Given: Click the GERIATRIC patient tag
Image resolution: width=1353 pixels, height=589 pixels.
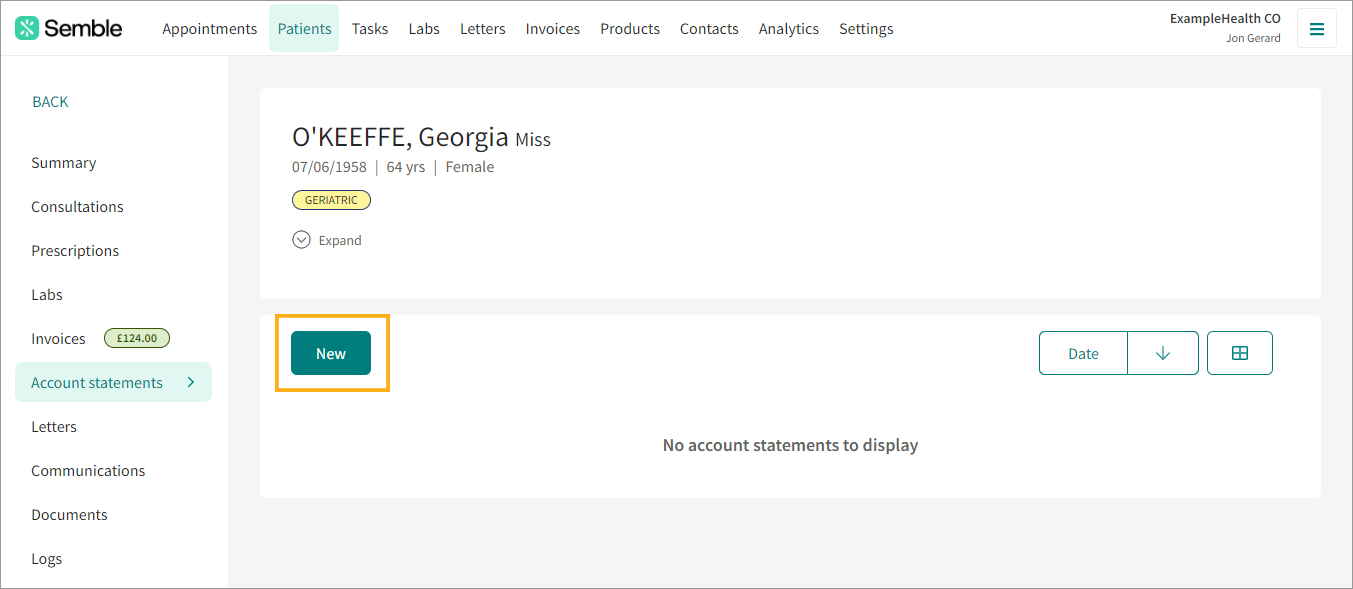Looking at the screenshot, I should (331, 200).
